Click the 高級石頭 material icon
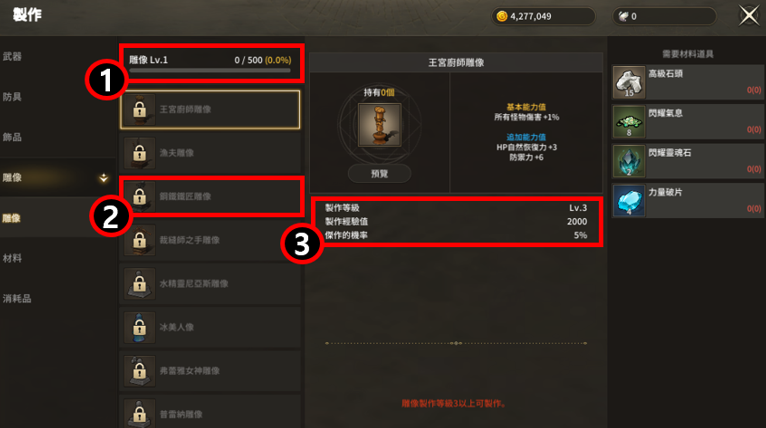This screenshot has height=428, width=766. pyautogui.click(x=629, y=83)
